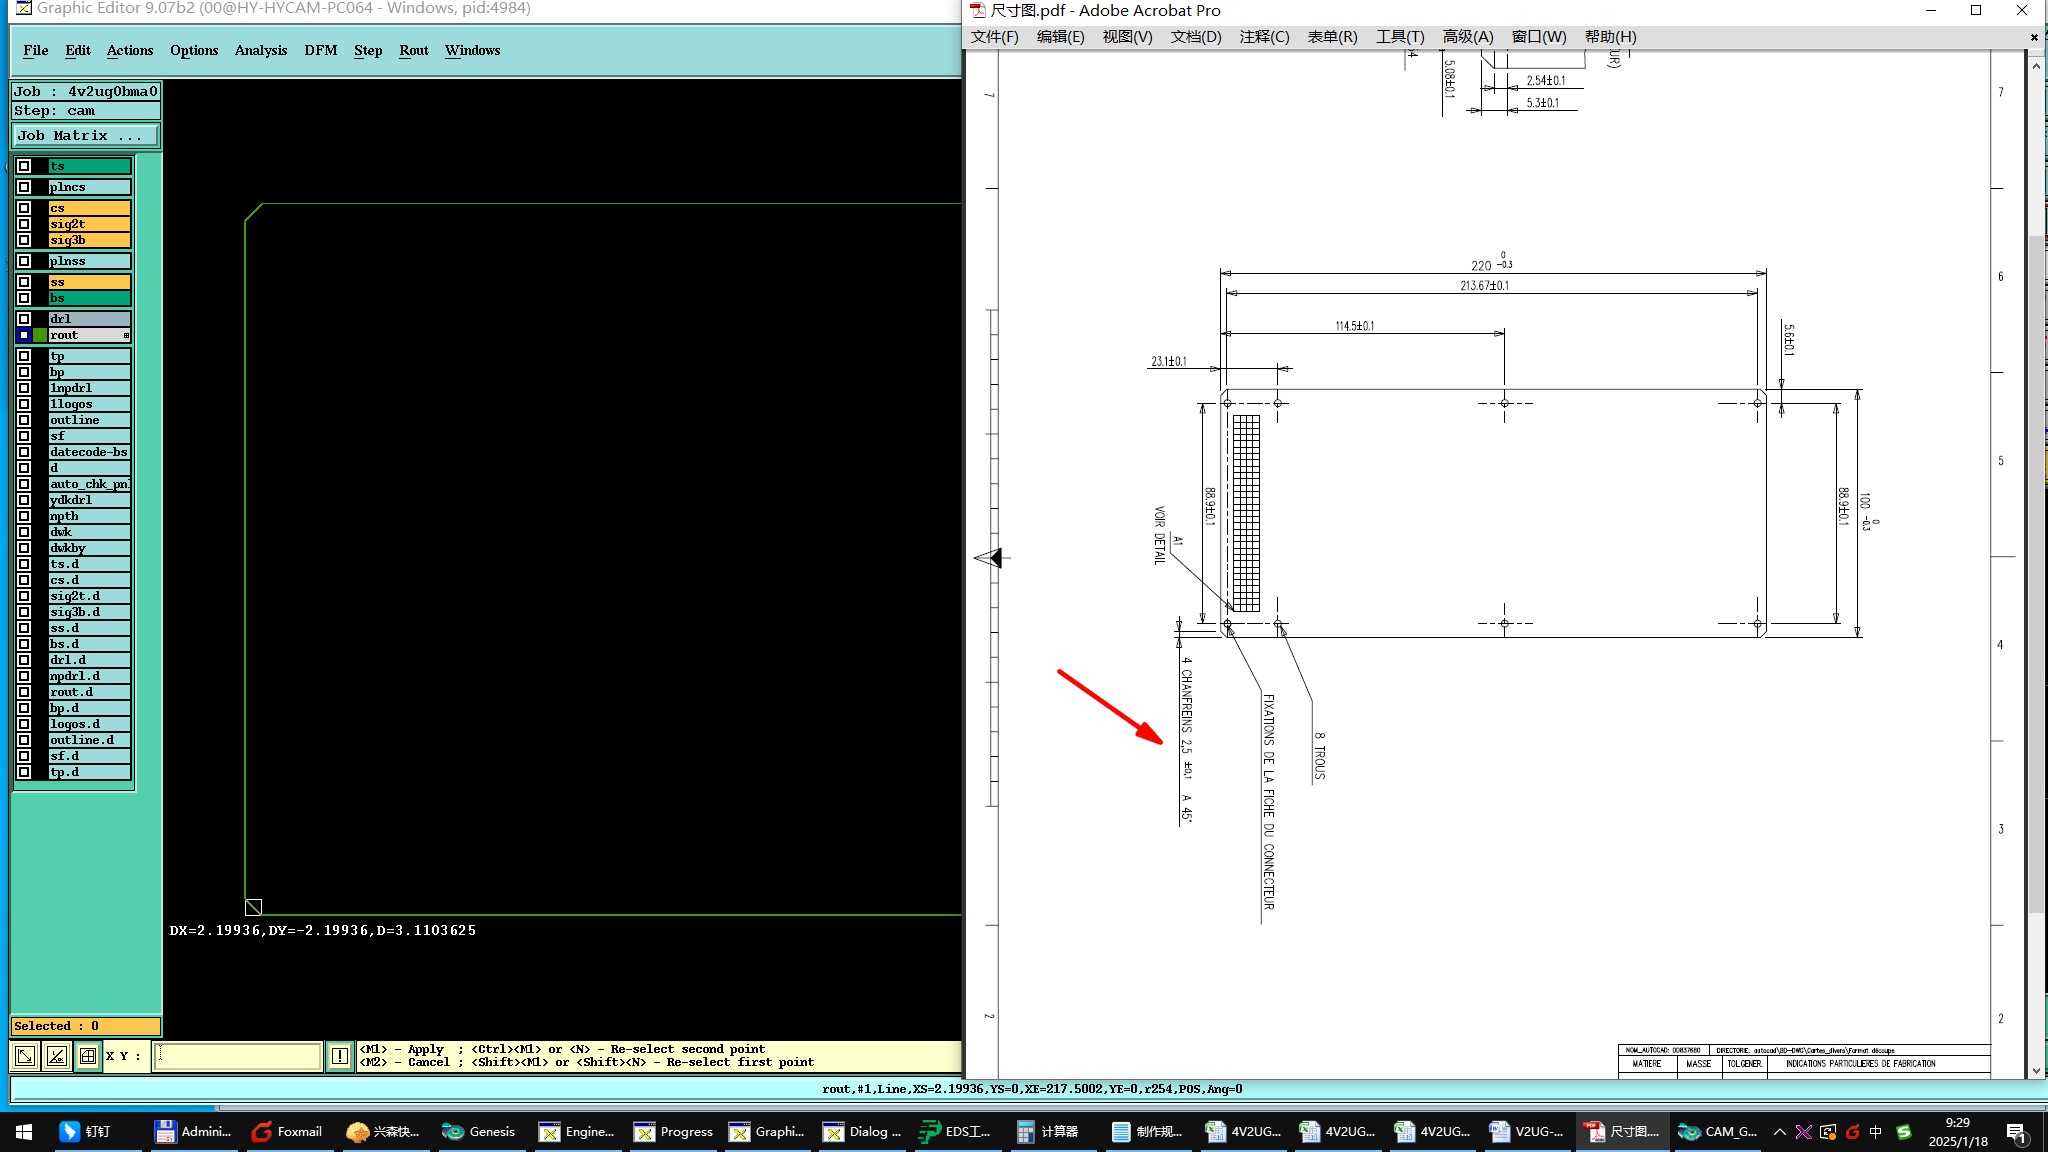The width and height of the screenshot is (2048, 1152).
Task: Enable the drl layer checkbox
Action: click(x=24, y=319)
